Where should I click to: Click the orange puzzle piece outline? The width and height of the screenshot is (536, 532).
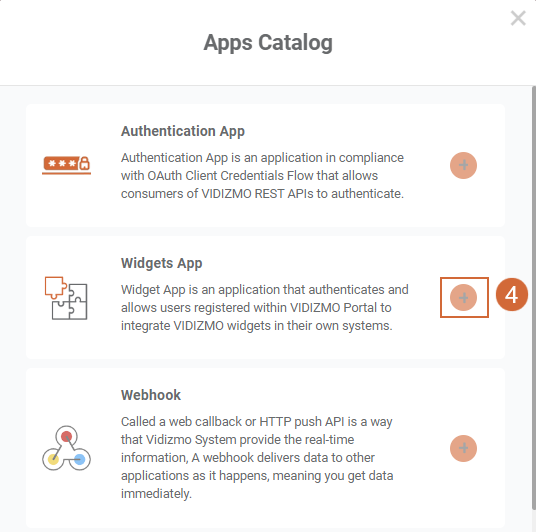click(x=55, y=287)
